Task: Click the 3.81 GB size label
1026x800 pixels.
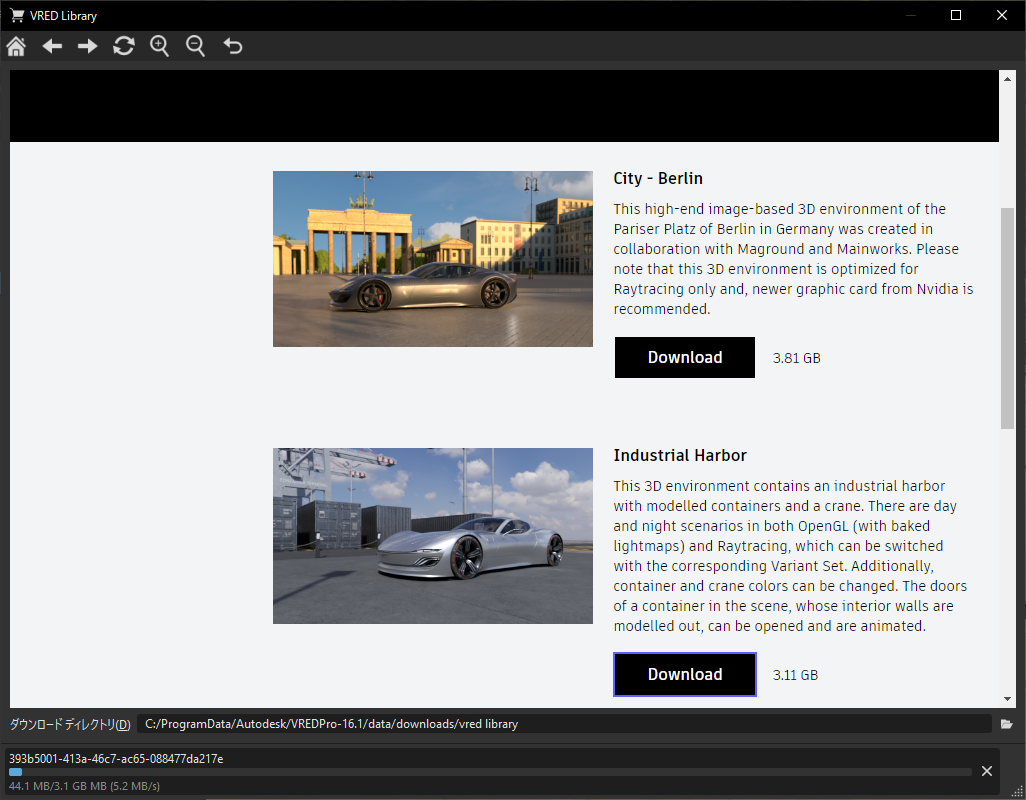Action: pyautogui.click(x=796, y=358)
